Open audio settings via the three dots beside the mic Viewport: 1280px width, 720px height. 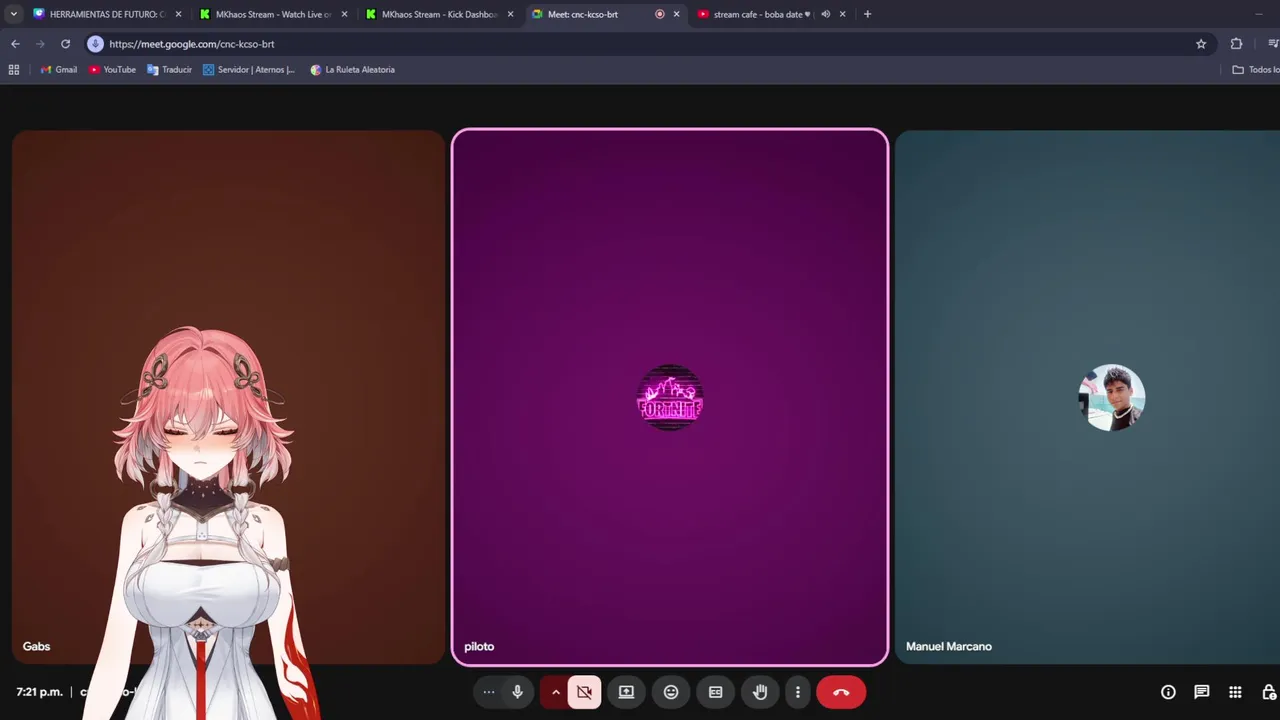pyautogui.click(x=488, y=692)
